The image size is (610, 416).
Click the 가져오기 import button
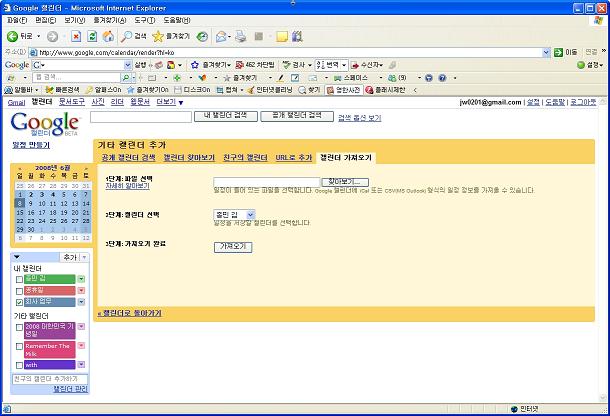tap(233, 247)
